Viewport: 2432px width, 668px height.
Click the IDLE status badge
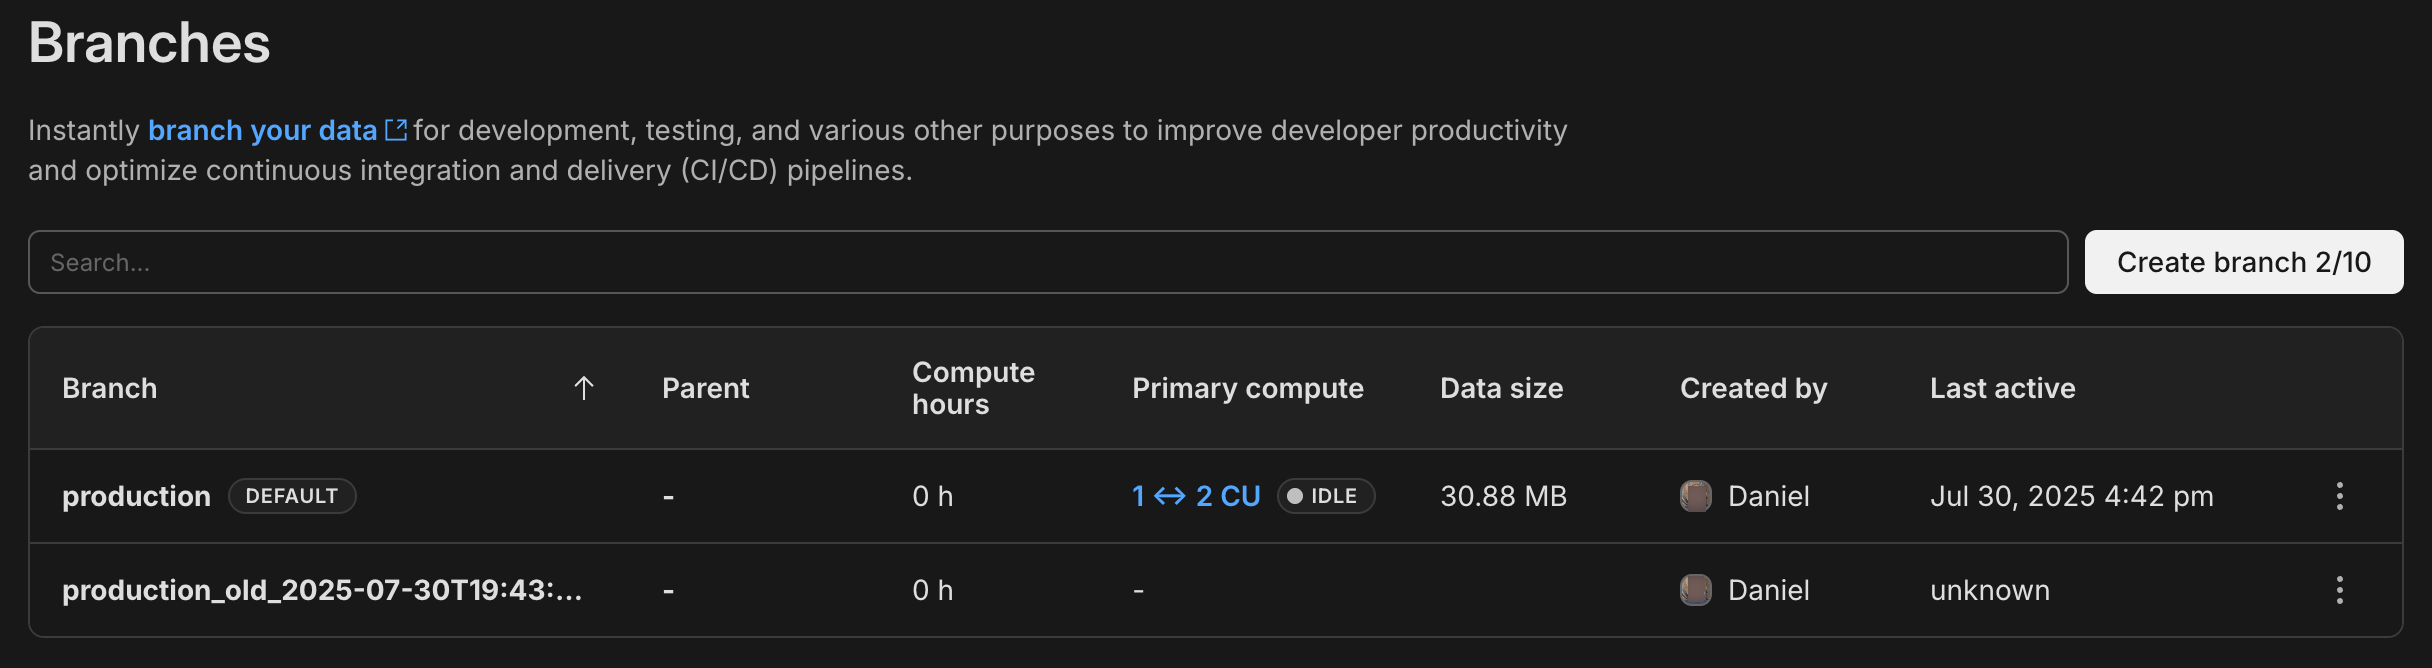1325,496
